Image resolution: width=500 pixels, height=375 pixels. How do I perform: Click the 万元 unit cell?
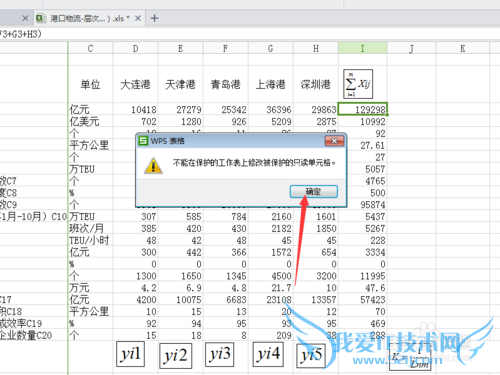coord(90,288)
